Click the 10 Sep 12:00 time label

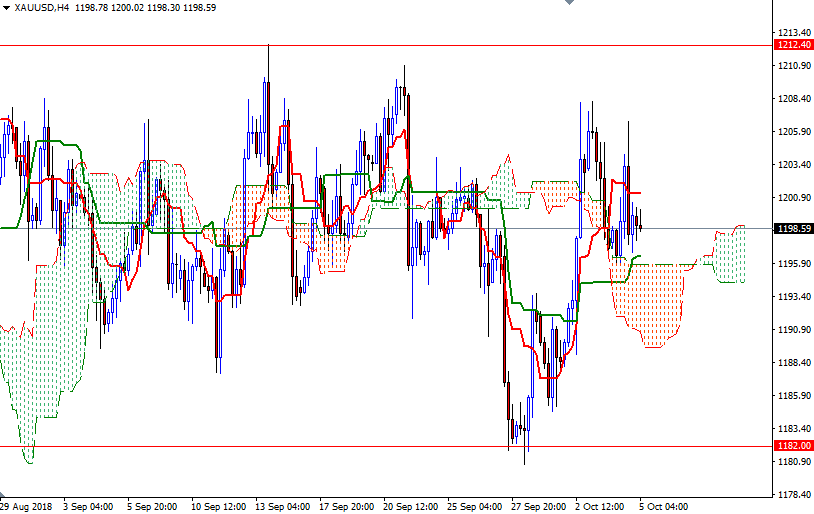tap(220, 507)
